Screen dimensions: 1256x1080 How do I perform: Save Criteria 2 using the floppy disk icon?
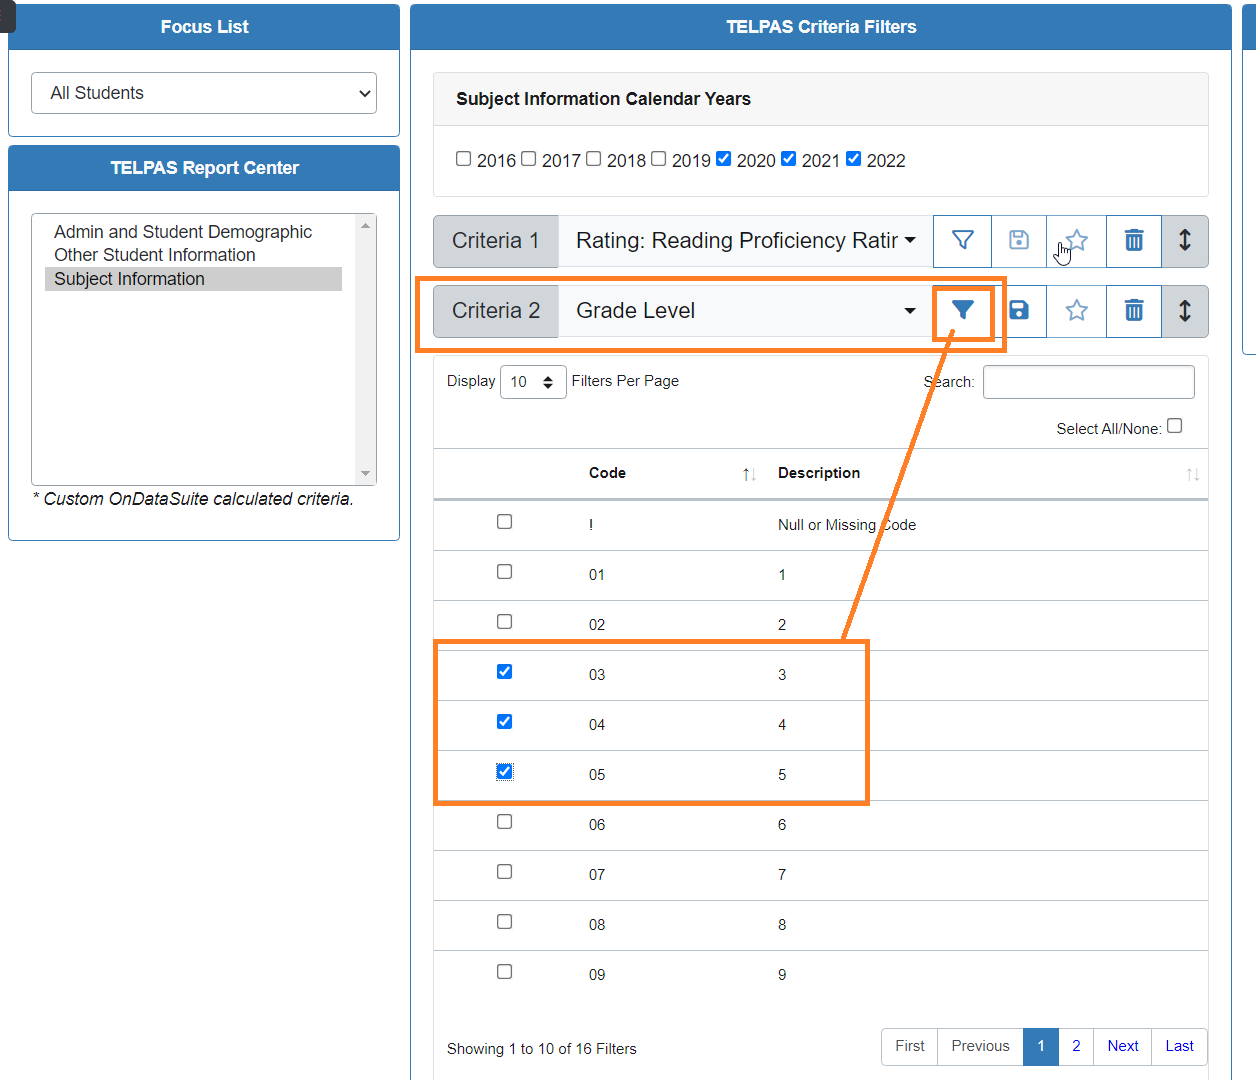point(1019,311)
